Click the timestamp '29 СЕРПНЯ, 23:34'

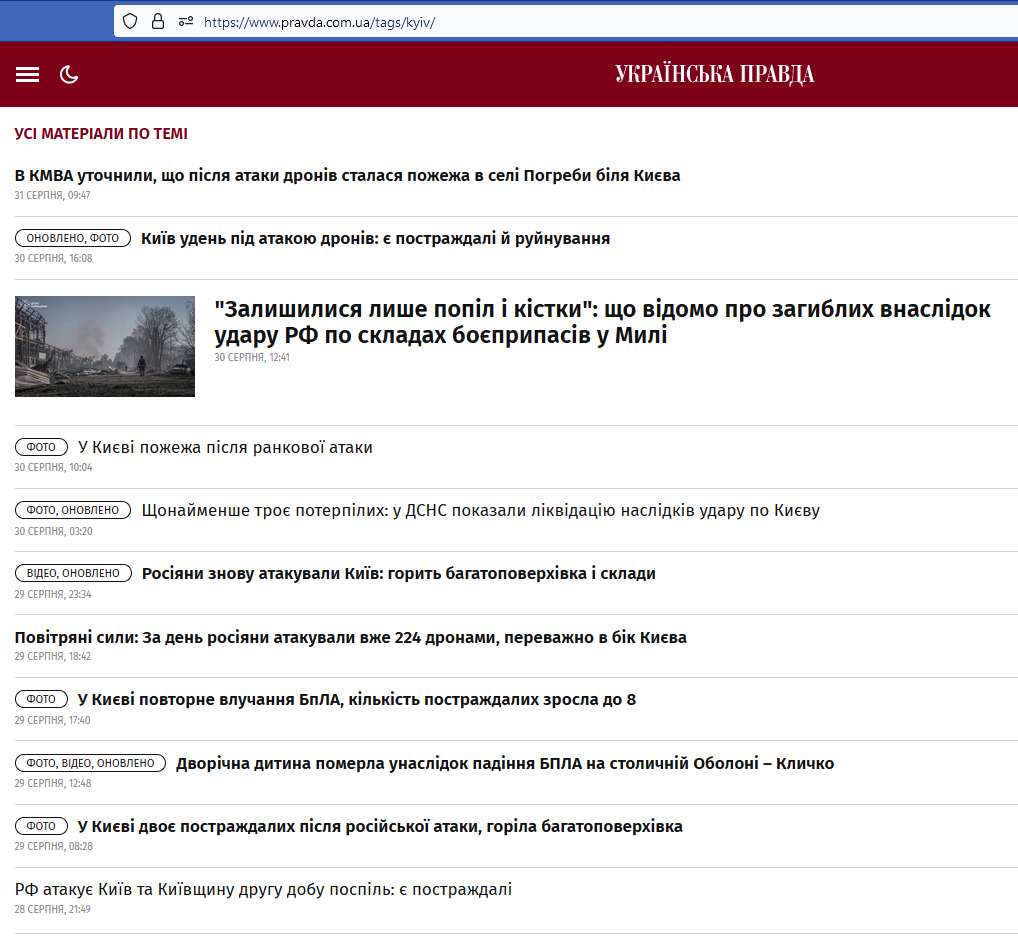pyautogui.click(x=53, y=593)
